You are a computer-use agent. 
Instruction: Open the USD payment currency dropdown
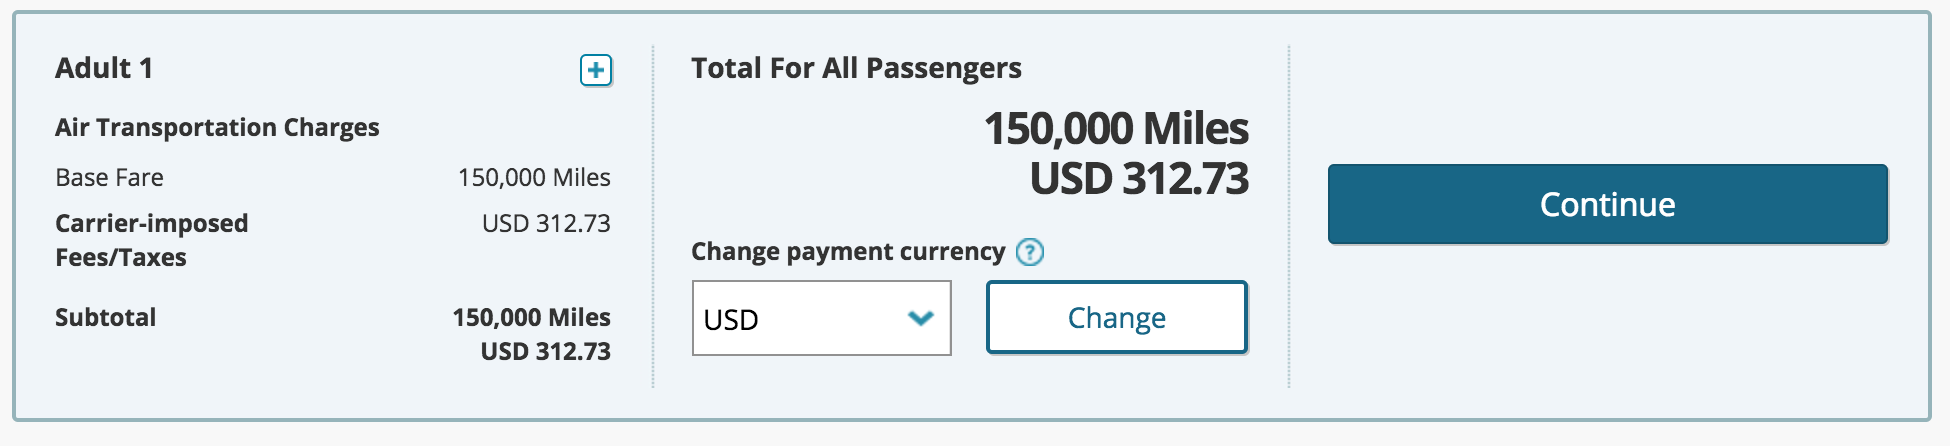point(821,318)
